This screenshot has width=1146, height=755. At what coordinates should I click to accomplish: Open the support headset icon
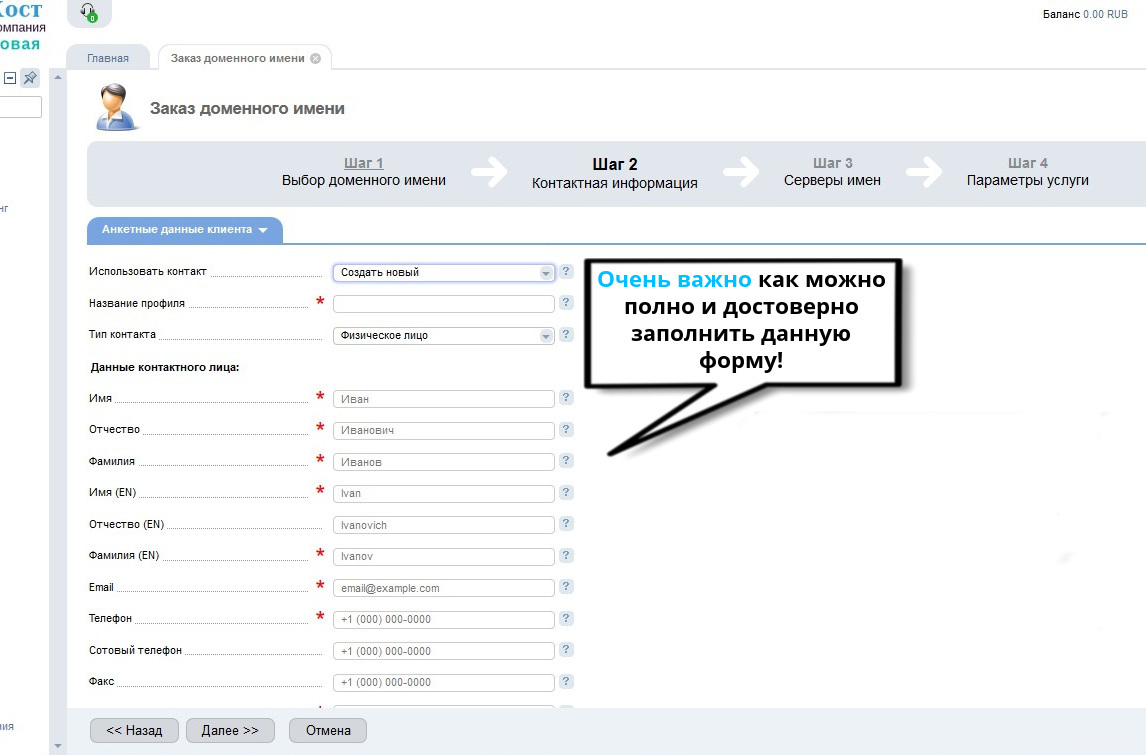[x=88, y=12]
